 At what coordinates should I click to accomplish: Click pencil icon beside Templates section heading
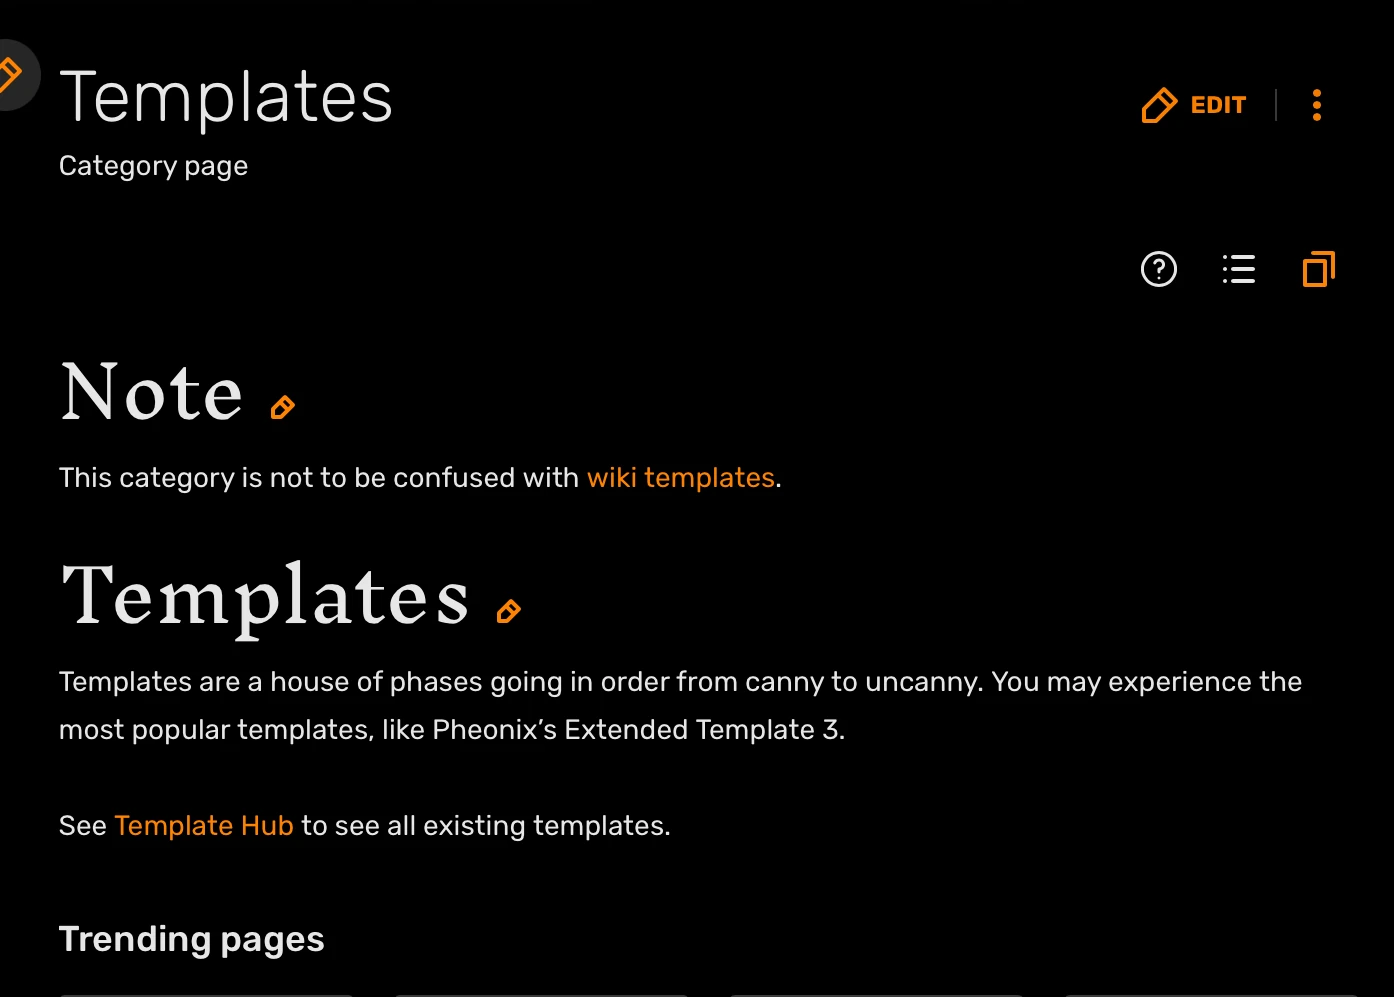tap(509, 611)
